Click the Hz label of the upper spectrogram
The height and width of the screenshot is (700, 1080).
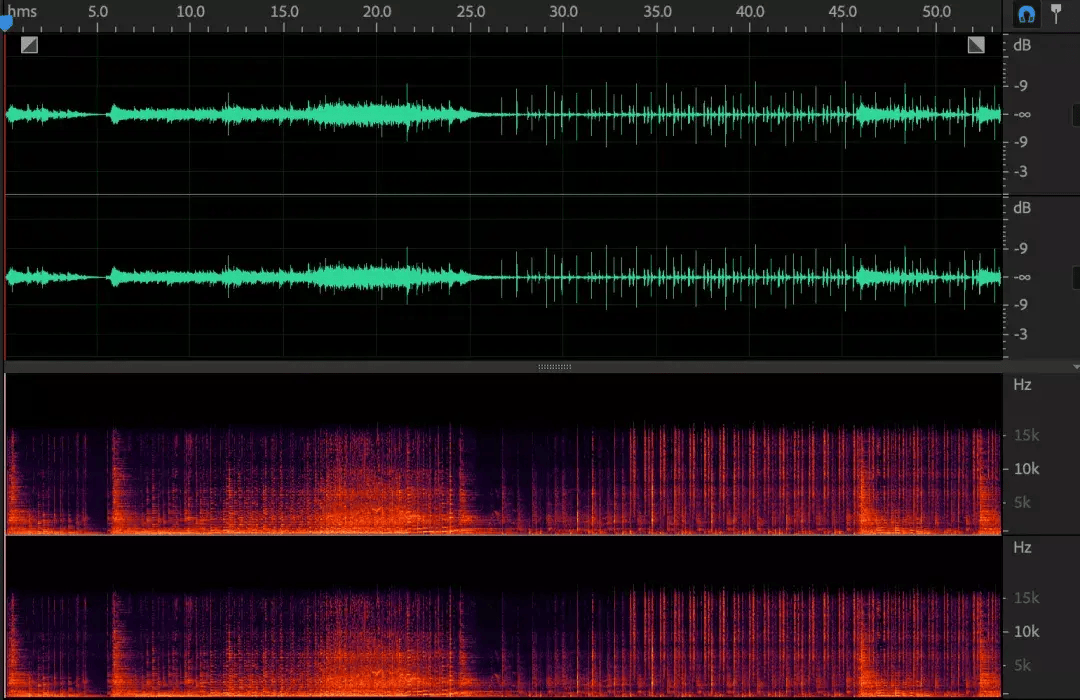tap(1022, 384)
